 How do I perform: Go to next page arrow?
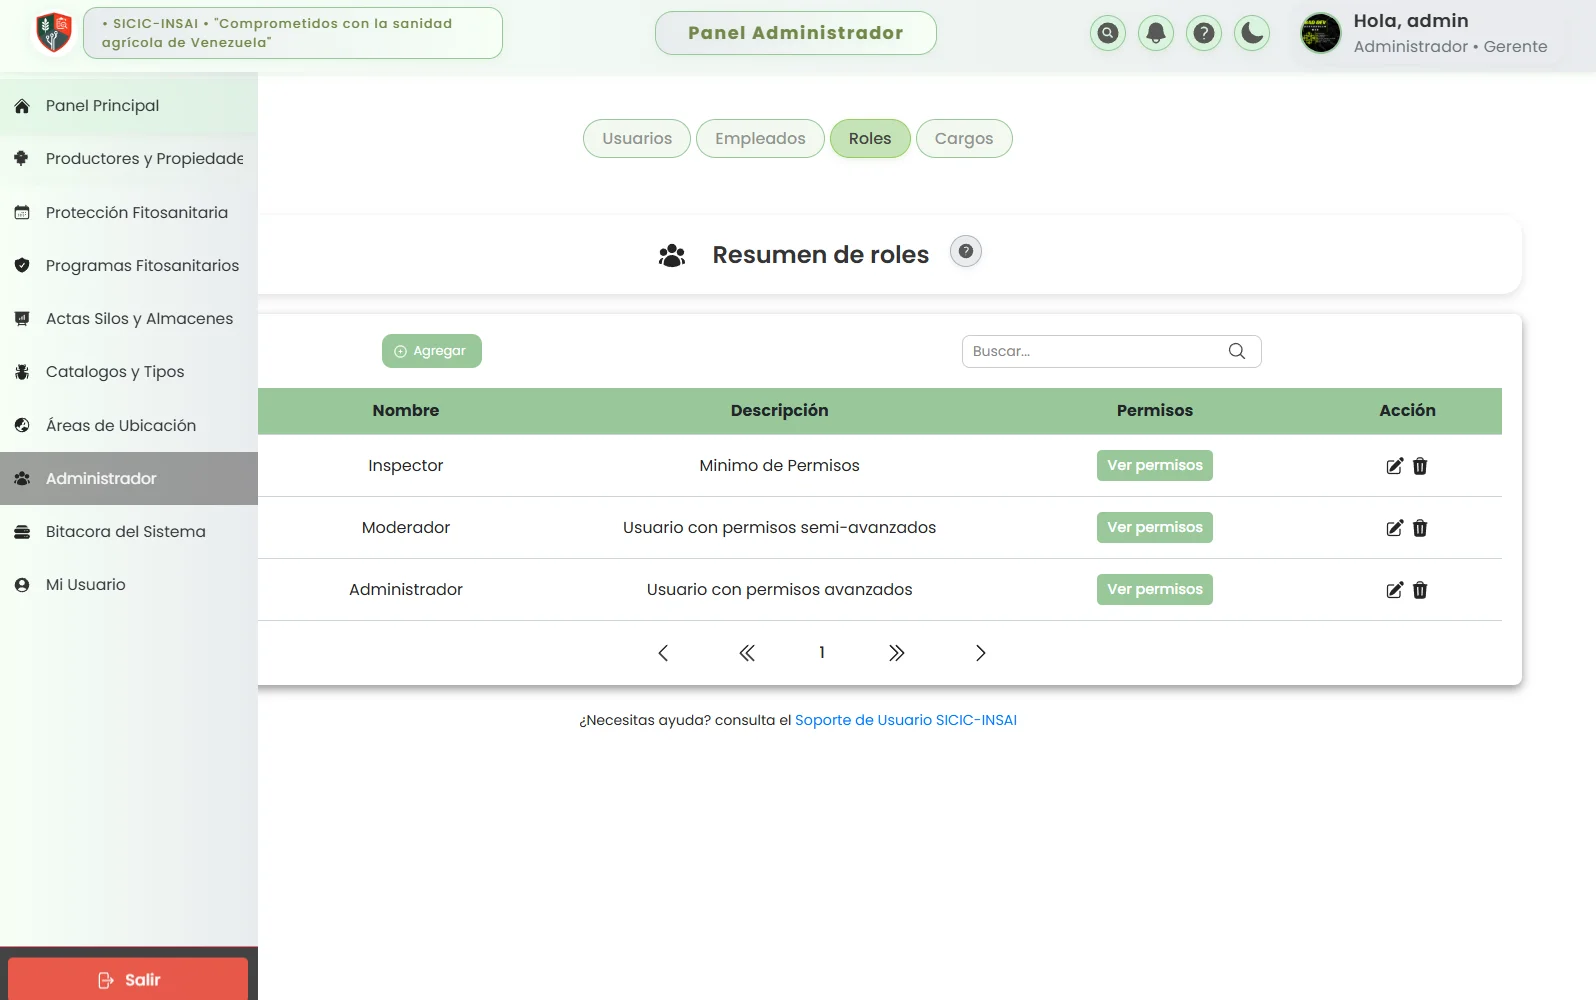981,653
